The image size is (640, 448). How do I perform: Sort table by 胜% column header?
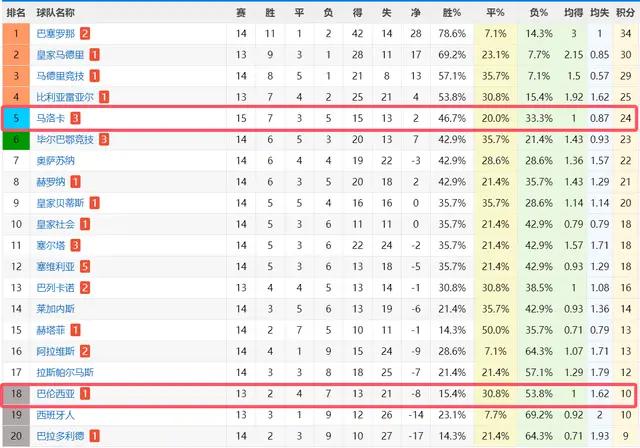pyautogui.click(x=452, y=13)
